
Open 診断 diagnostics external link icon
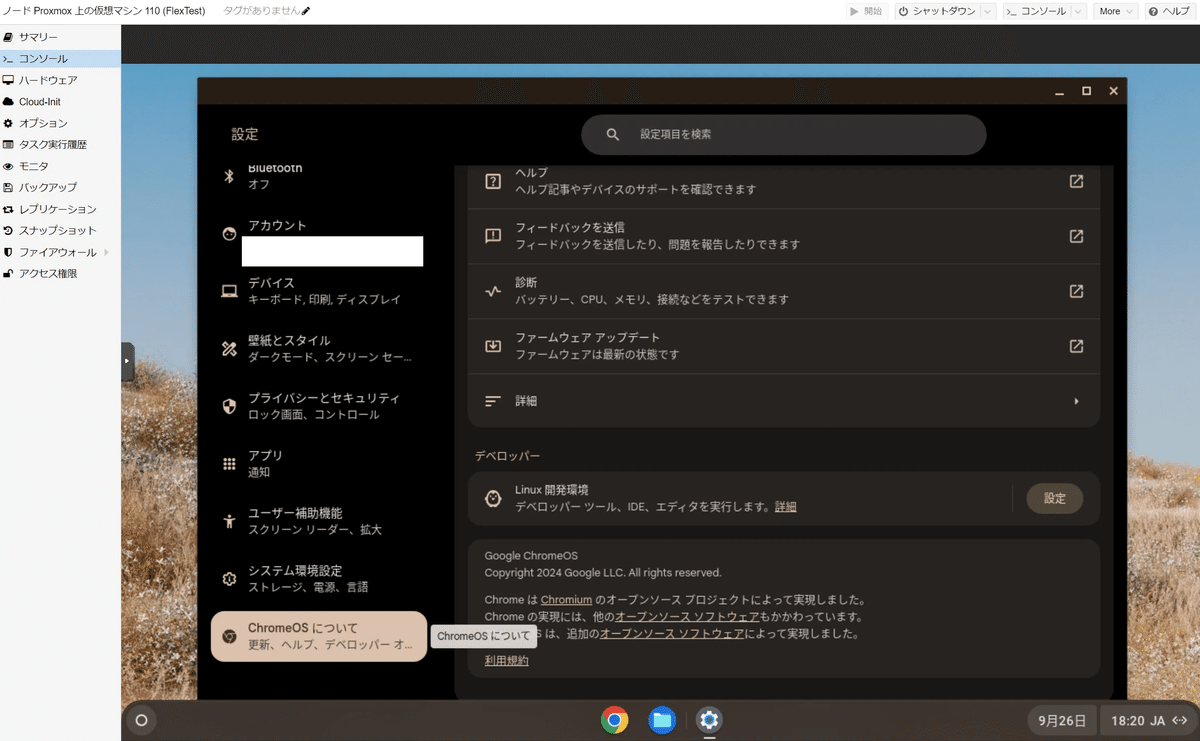(x=1076, y=291)
